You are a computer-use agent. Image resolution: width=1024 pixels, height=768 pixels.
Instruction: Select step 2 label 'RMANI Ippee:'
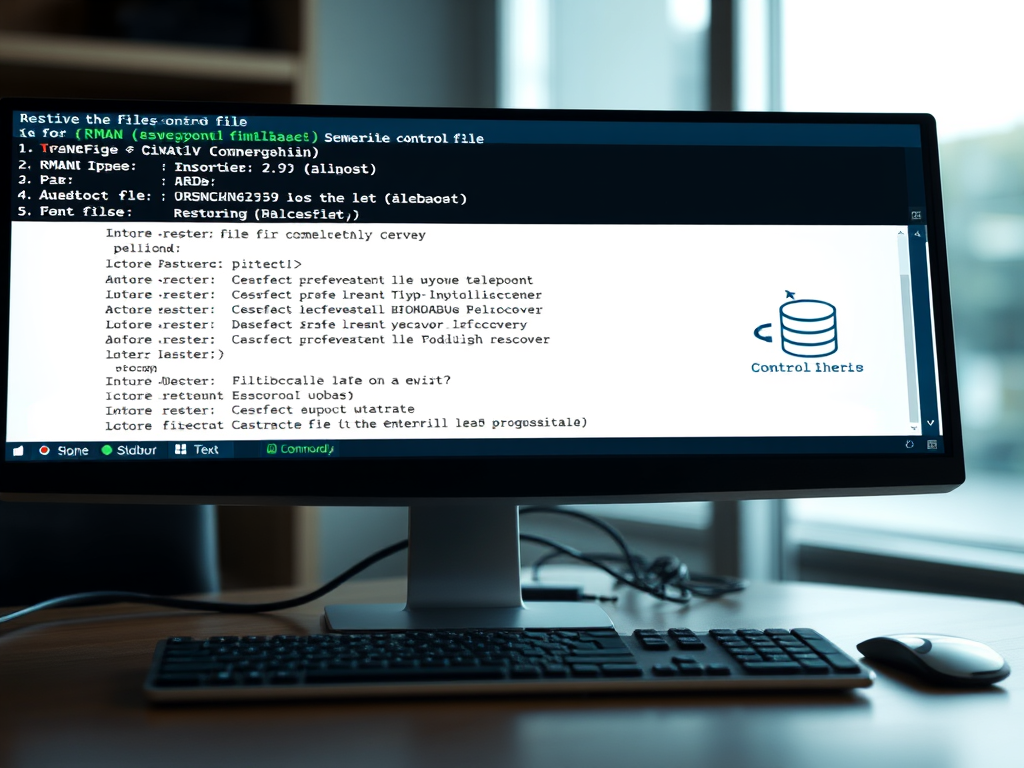pos(88,165)
